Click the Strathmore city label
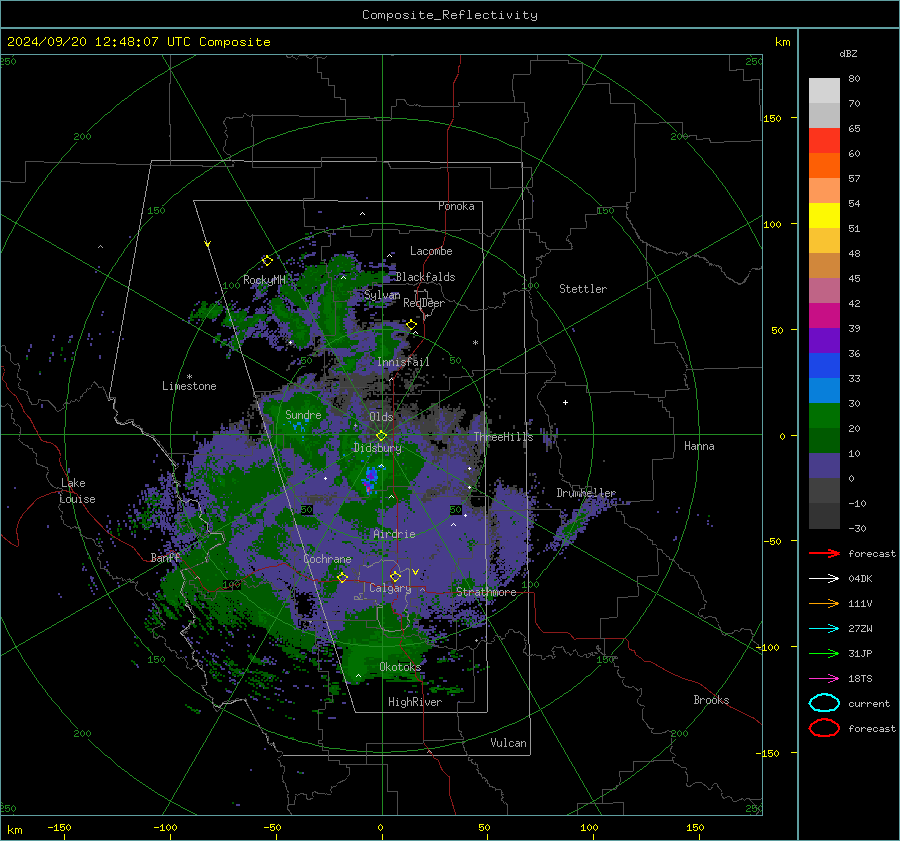 click(486, 592)
